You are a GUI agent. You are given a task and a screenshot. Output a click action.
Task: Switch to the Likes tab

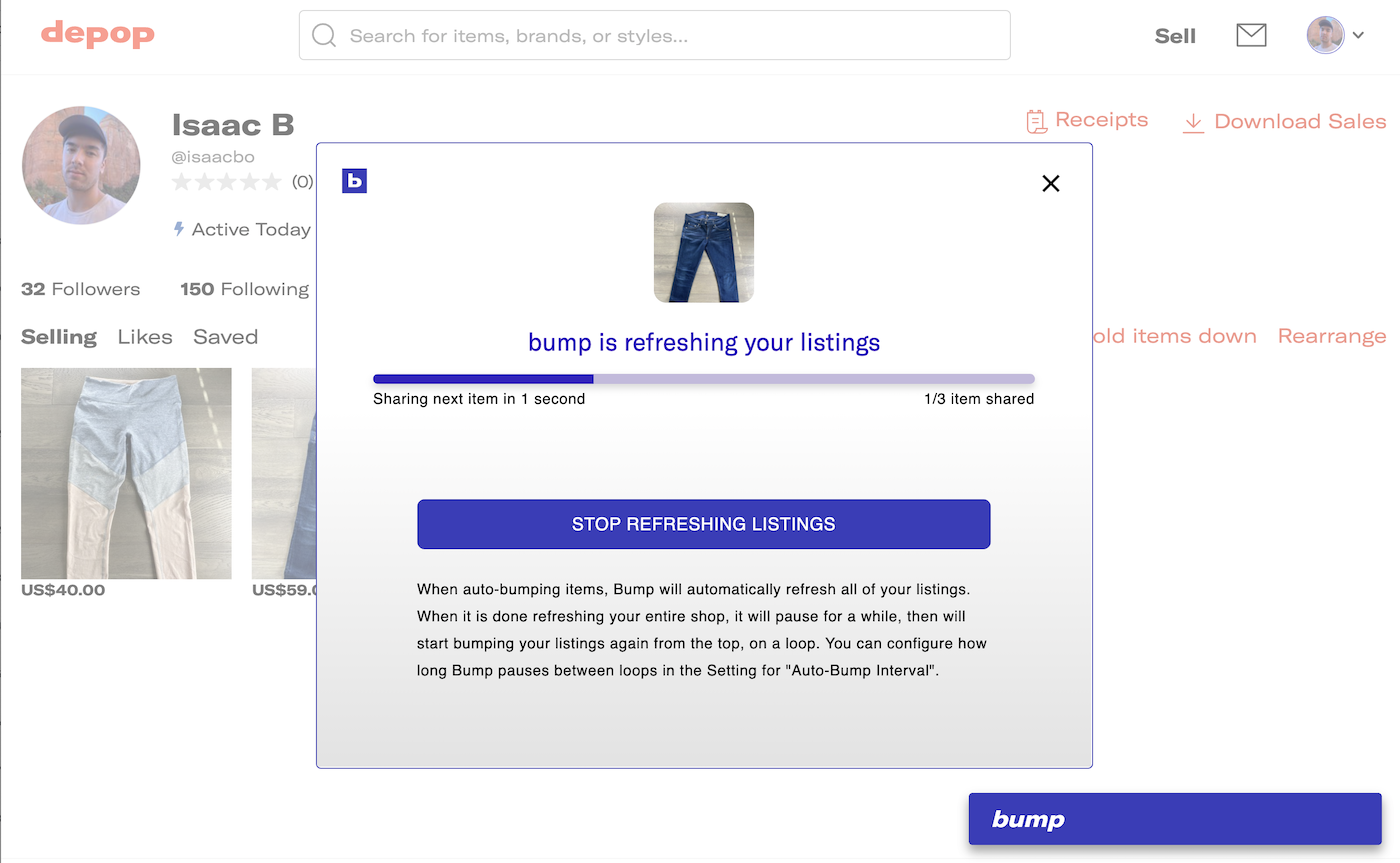[x=145, y=337]
